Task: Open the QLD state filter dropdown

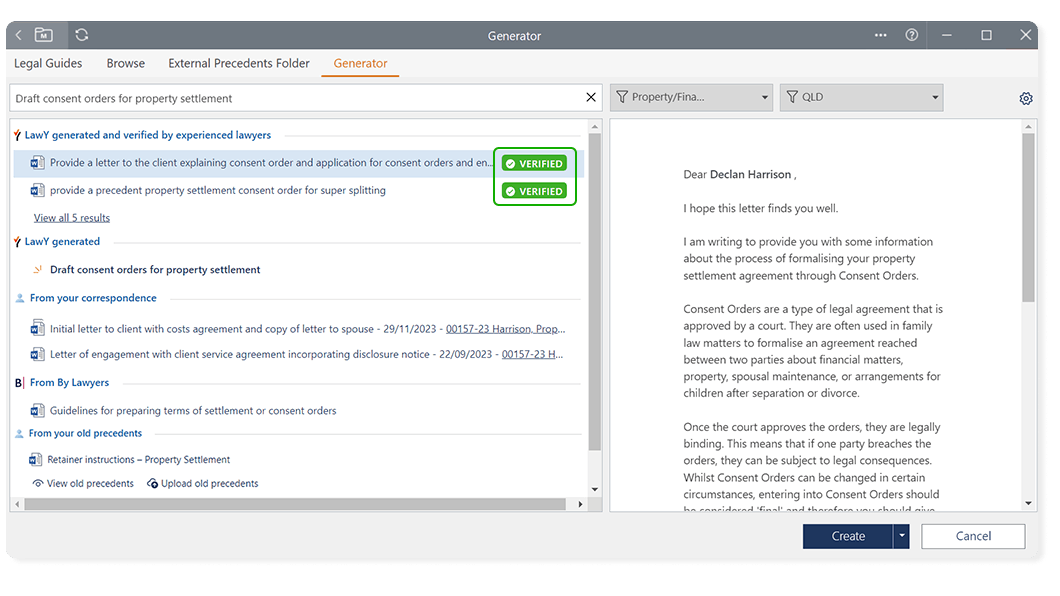Action: (861, 97)
